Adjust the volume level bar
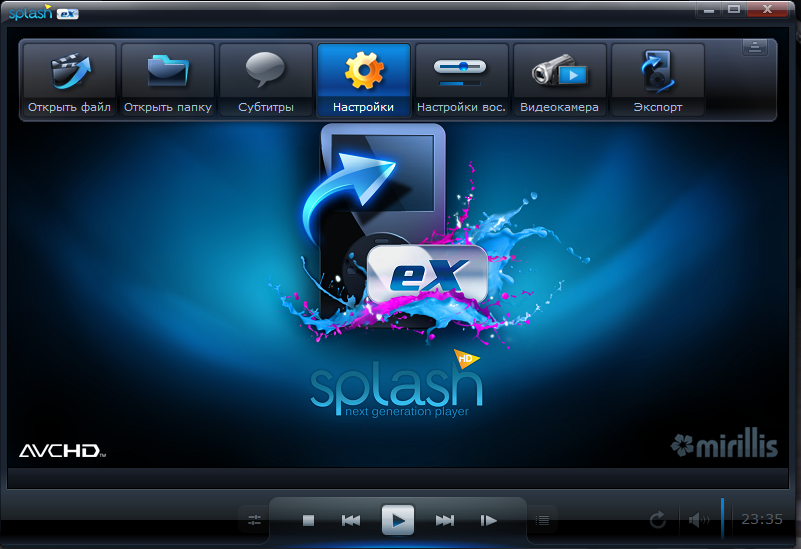The image size is (801, 549). click(722, 519)
